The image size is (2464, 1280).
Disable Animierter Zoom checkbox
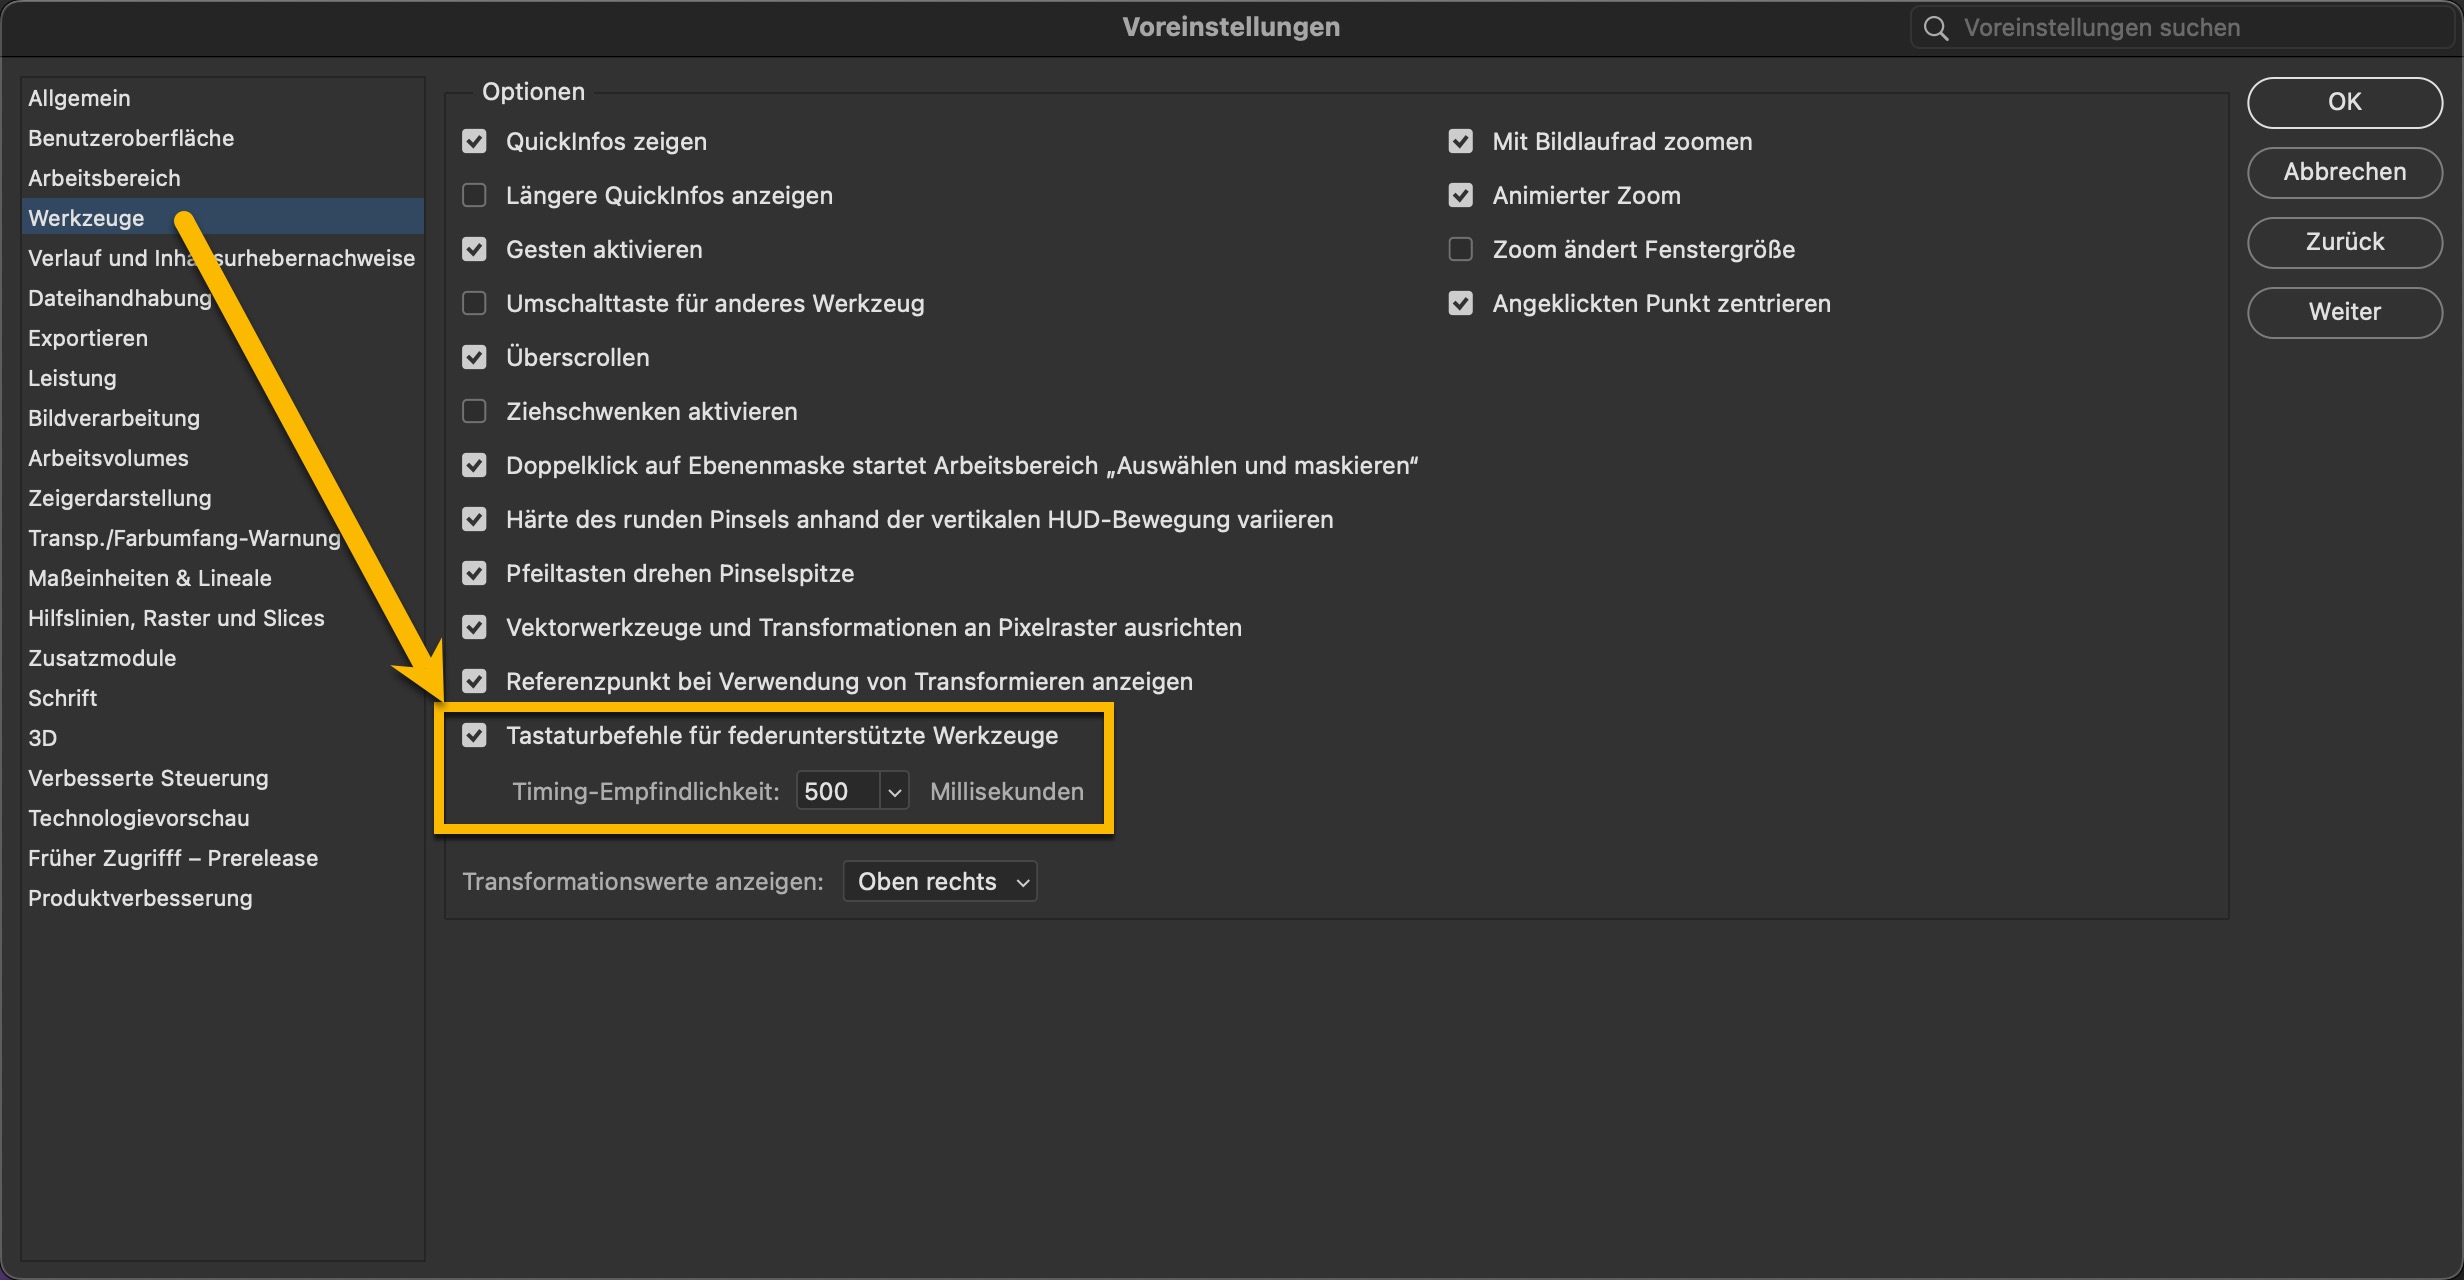1460,195
